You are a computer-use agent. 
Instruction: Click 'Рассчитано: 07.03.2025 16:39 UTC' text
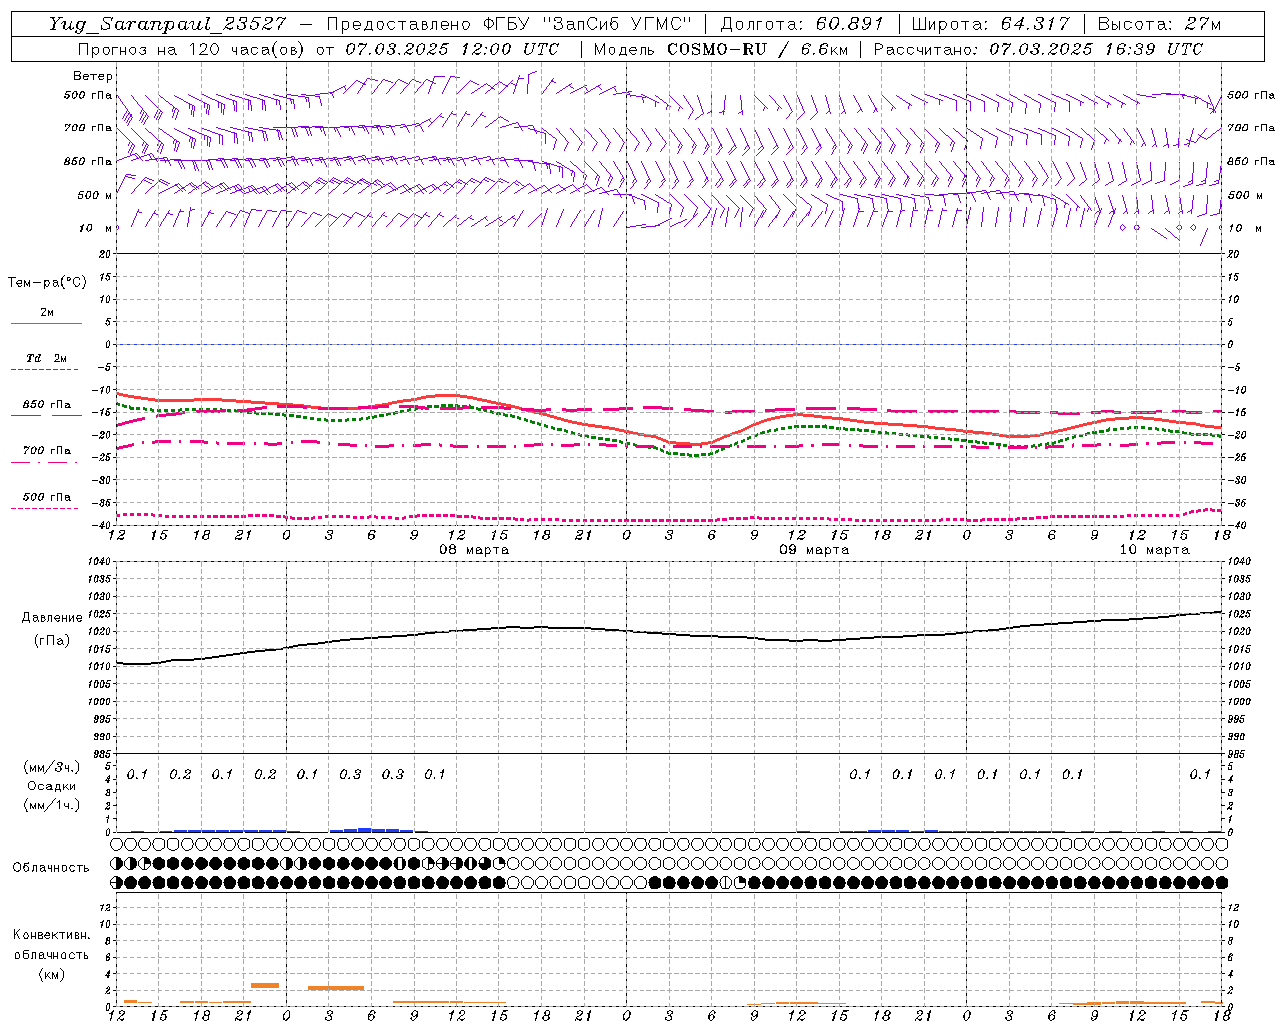(1038, 49)
